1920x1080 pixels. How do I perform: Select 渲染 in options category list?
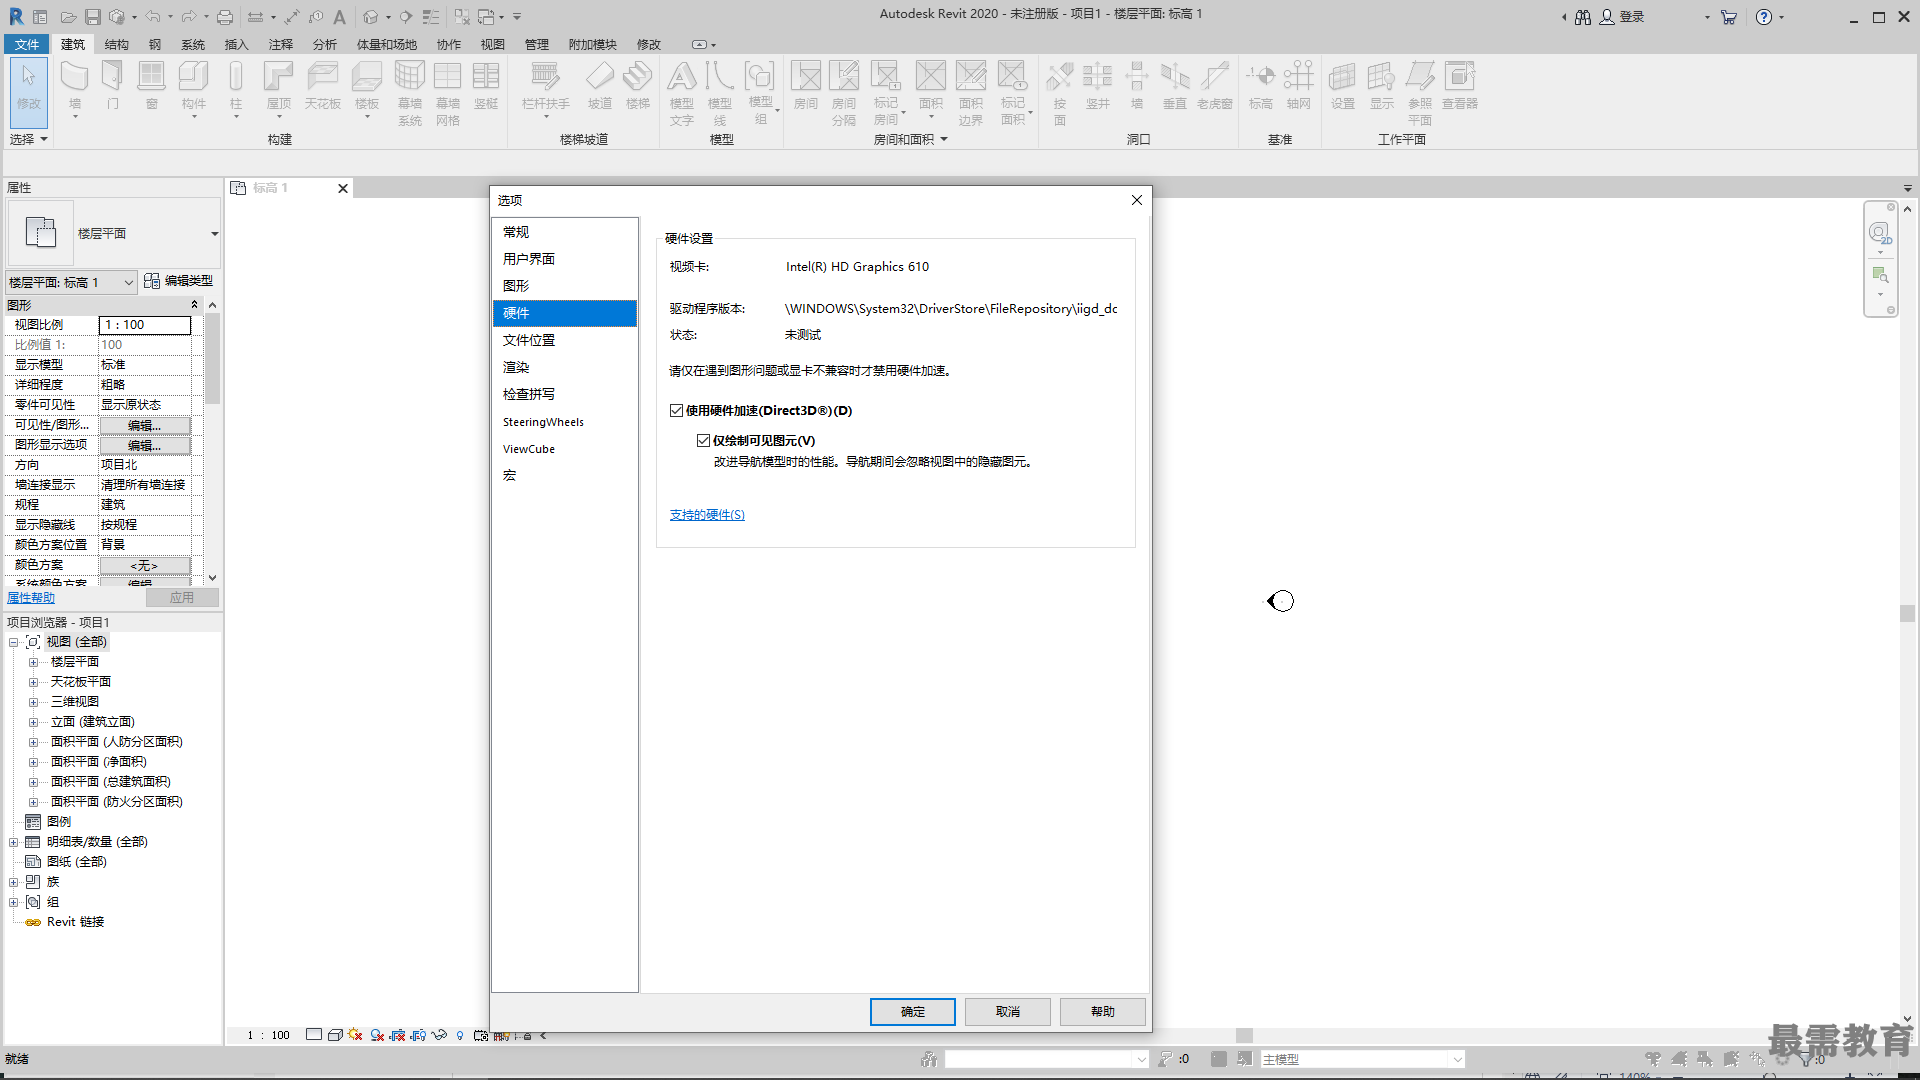click(564, 367)
